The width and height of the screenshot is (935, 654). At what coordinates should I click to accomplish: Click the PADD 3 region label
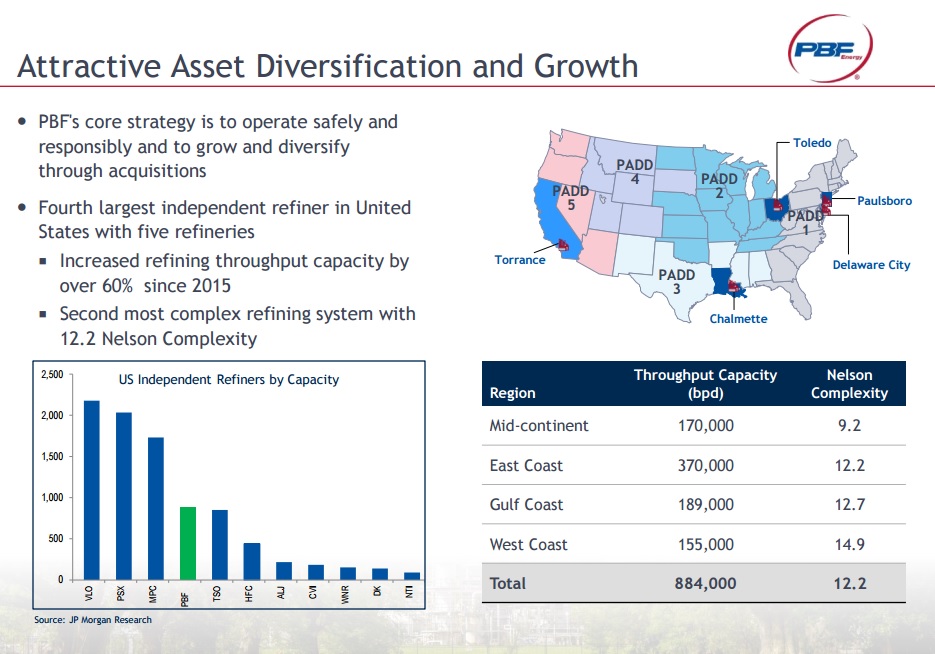click(676, 281)
